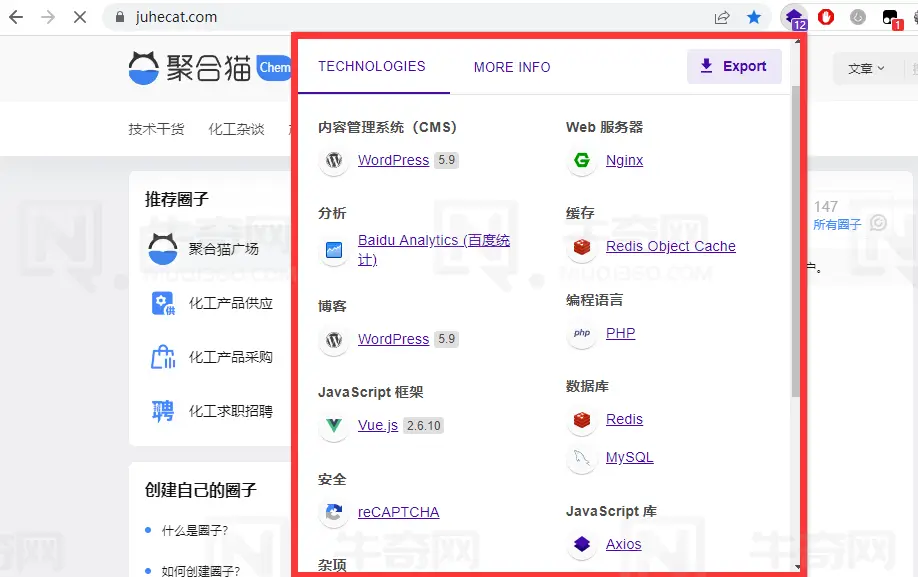918x577 pixels.
Task: Open the MySQL link
Action: click(629, 458)
